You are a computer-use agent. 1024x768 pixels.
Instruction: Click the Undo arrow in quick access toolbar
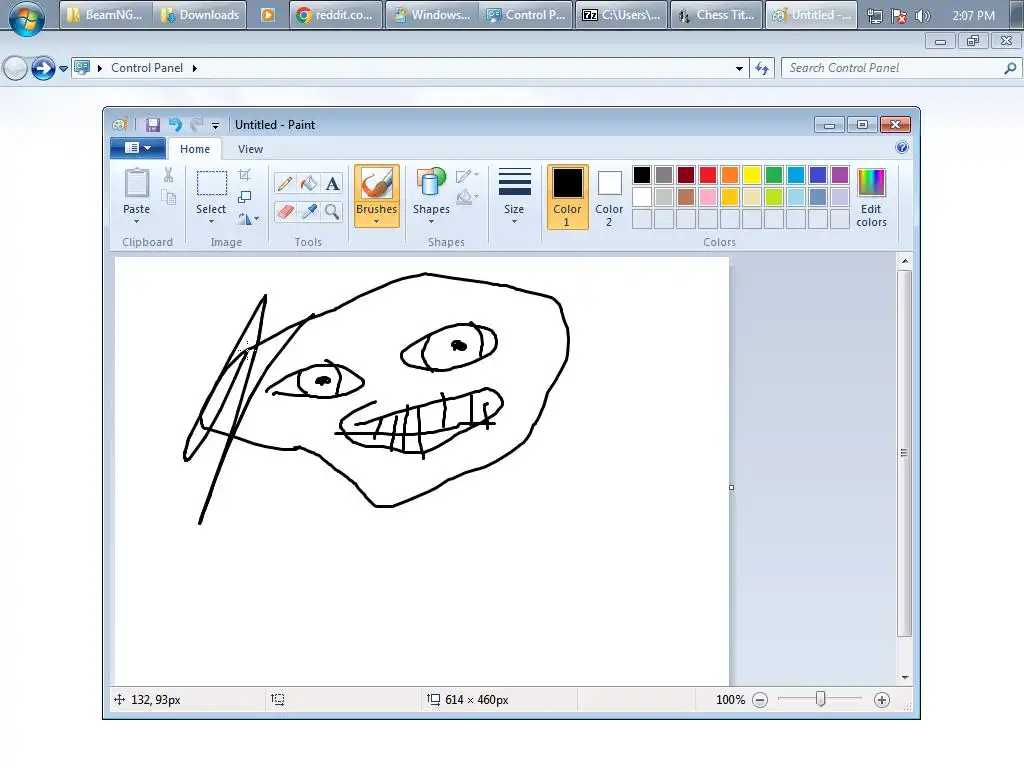[x=174, y=125]
